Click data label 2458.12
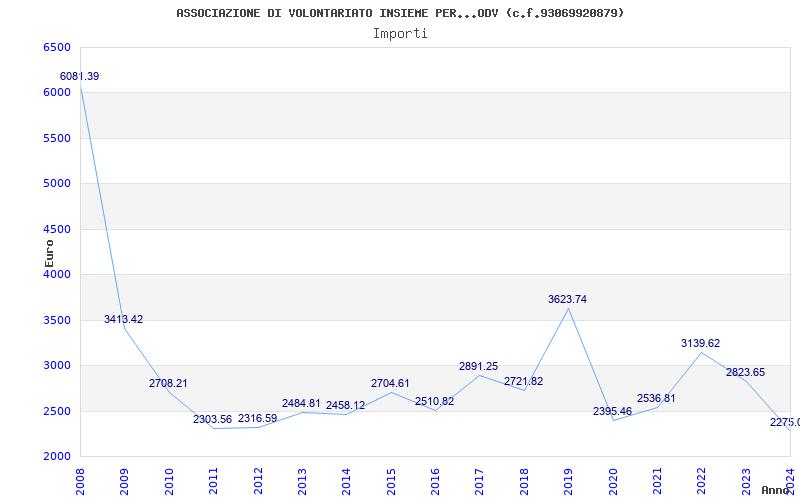800x500 pixels. [x=346, y=406]
